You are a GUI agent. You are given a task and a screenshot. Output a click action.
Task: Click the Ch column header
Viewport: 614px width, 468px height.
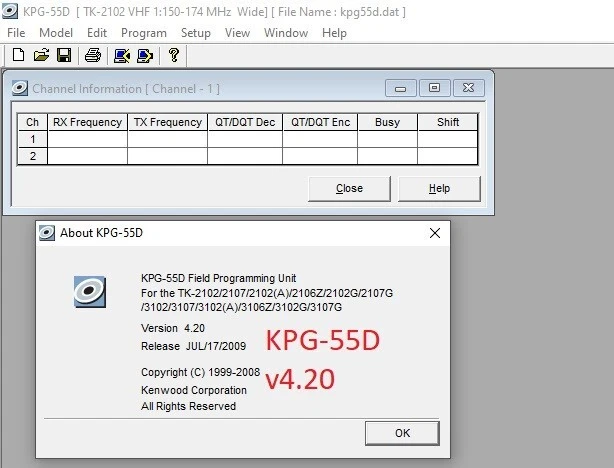click(x=33, y=122)
